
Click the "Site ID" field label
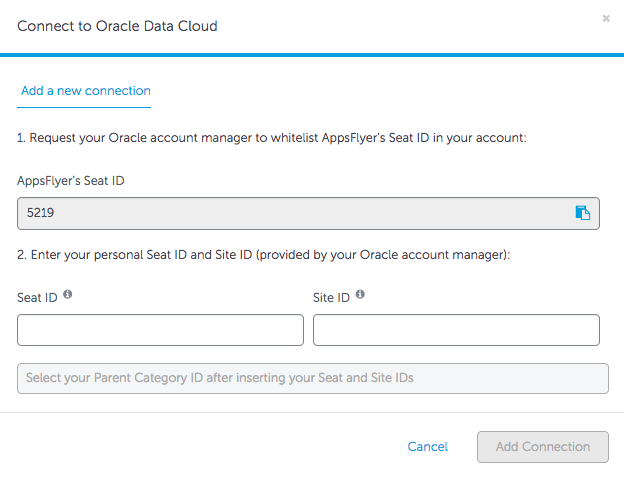pyautogui.click(x=331, y=297)
